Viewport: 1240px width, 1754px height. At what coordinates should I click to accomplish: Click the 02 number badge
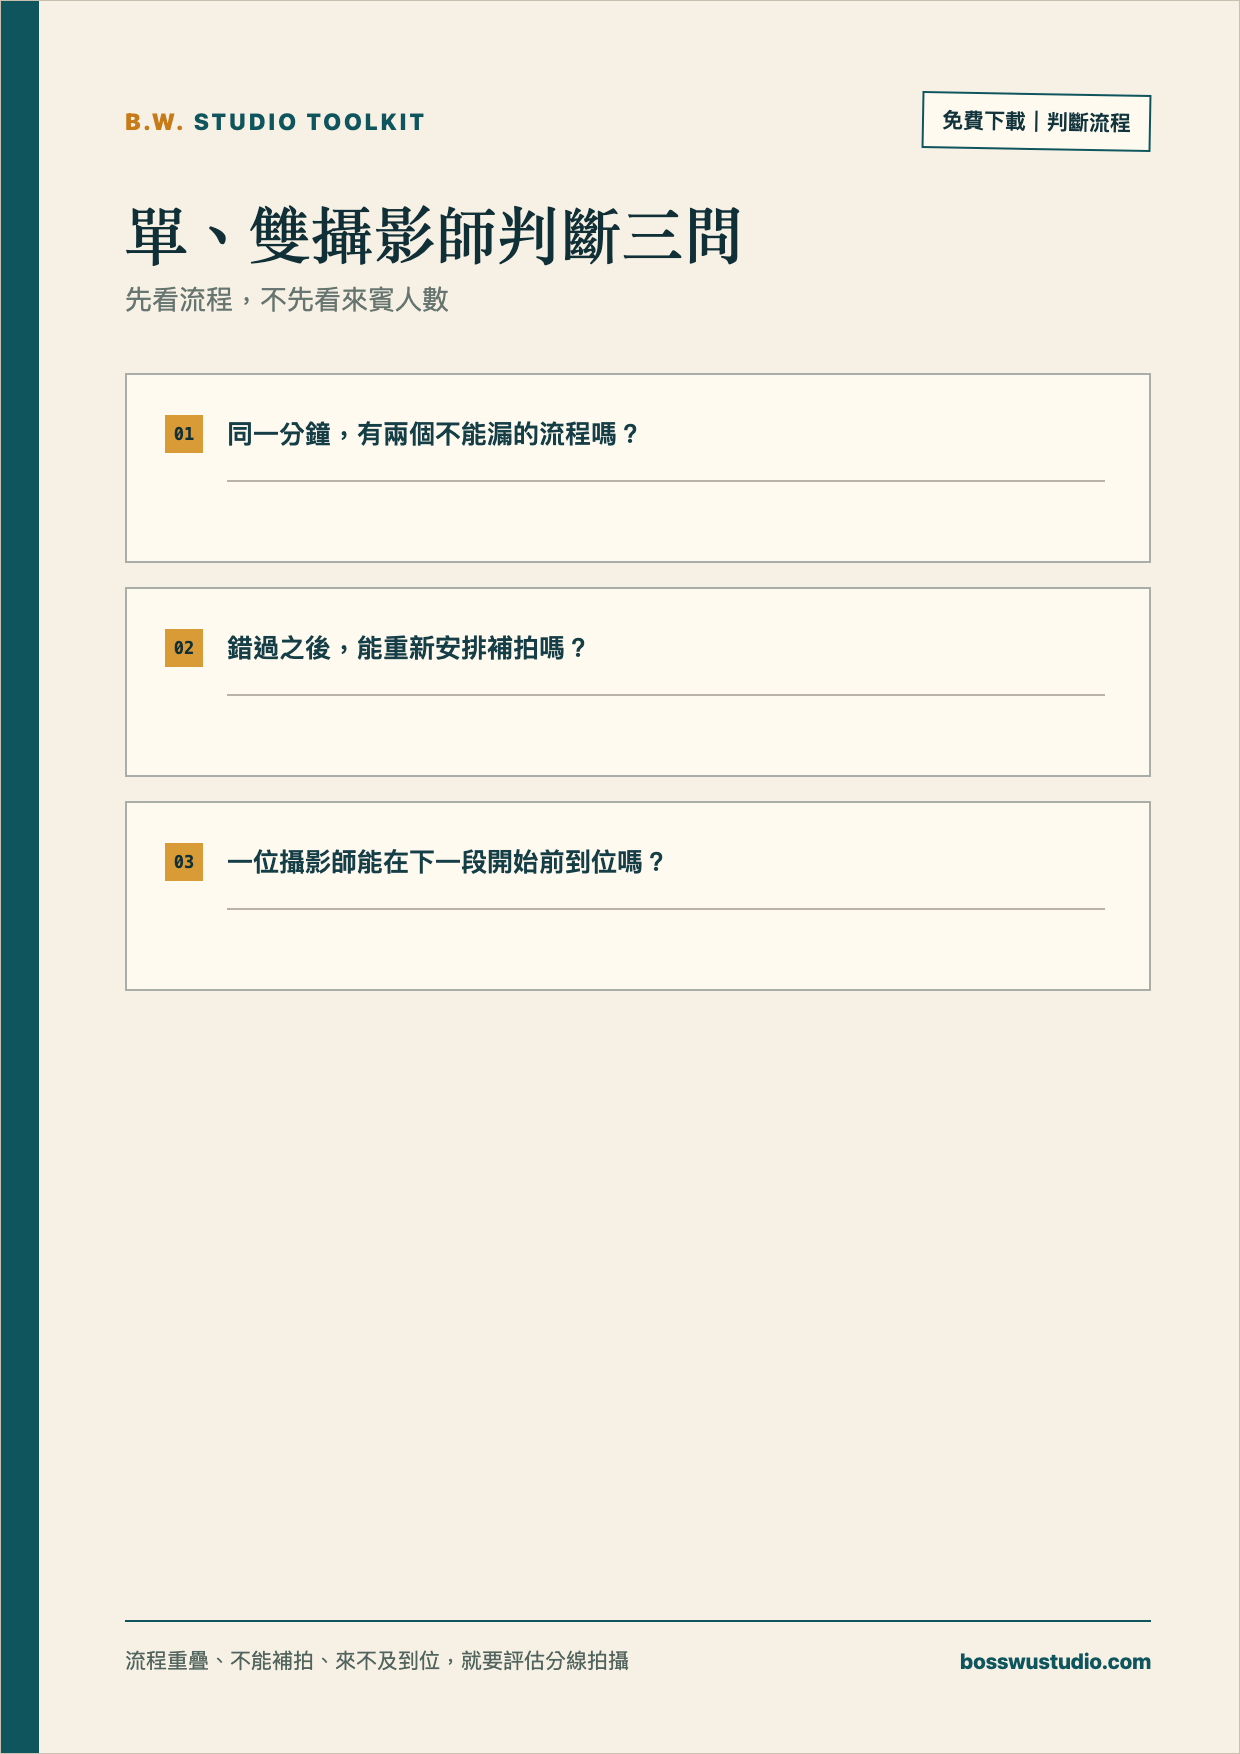tap(184, 648)
